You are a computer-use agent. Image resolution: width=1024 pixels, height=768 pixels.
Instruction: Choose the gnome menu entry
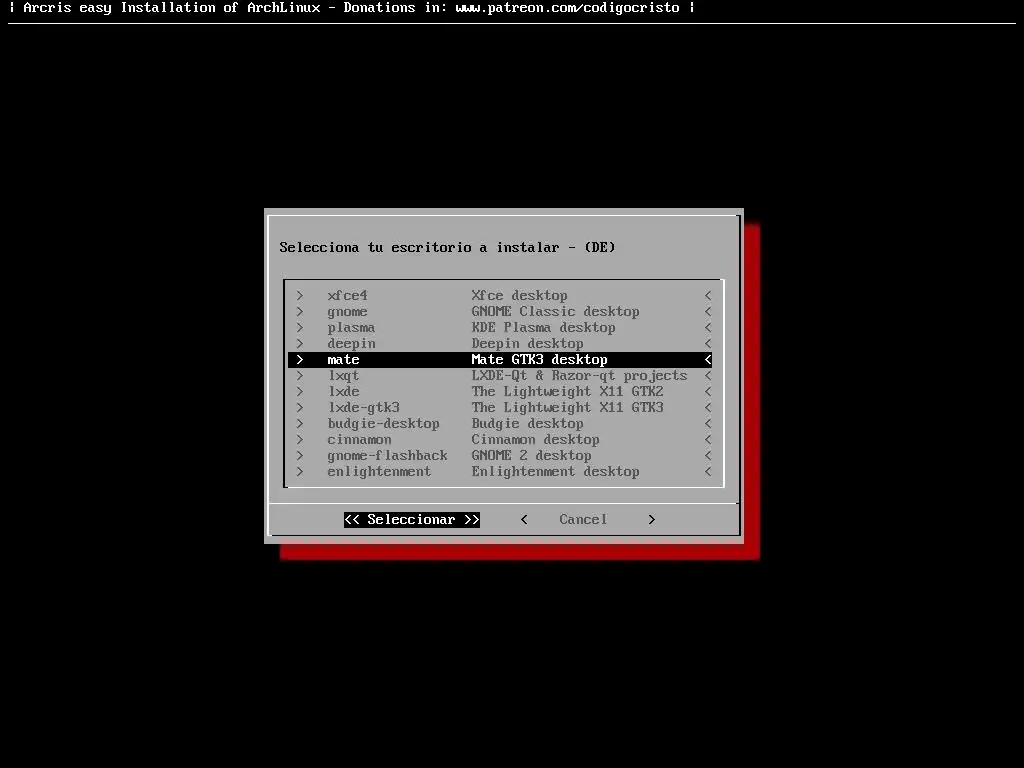point(500,312)
